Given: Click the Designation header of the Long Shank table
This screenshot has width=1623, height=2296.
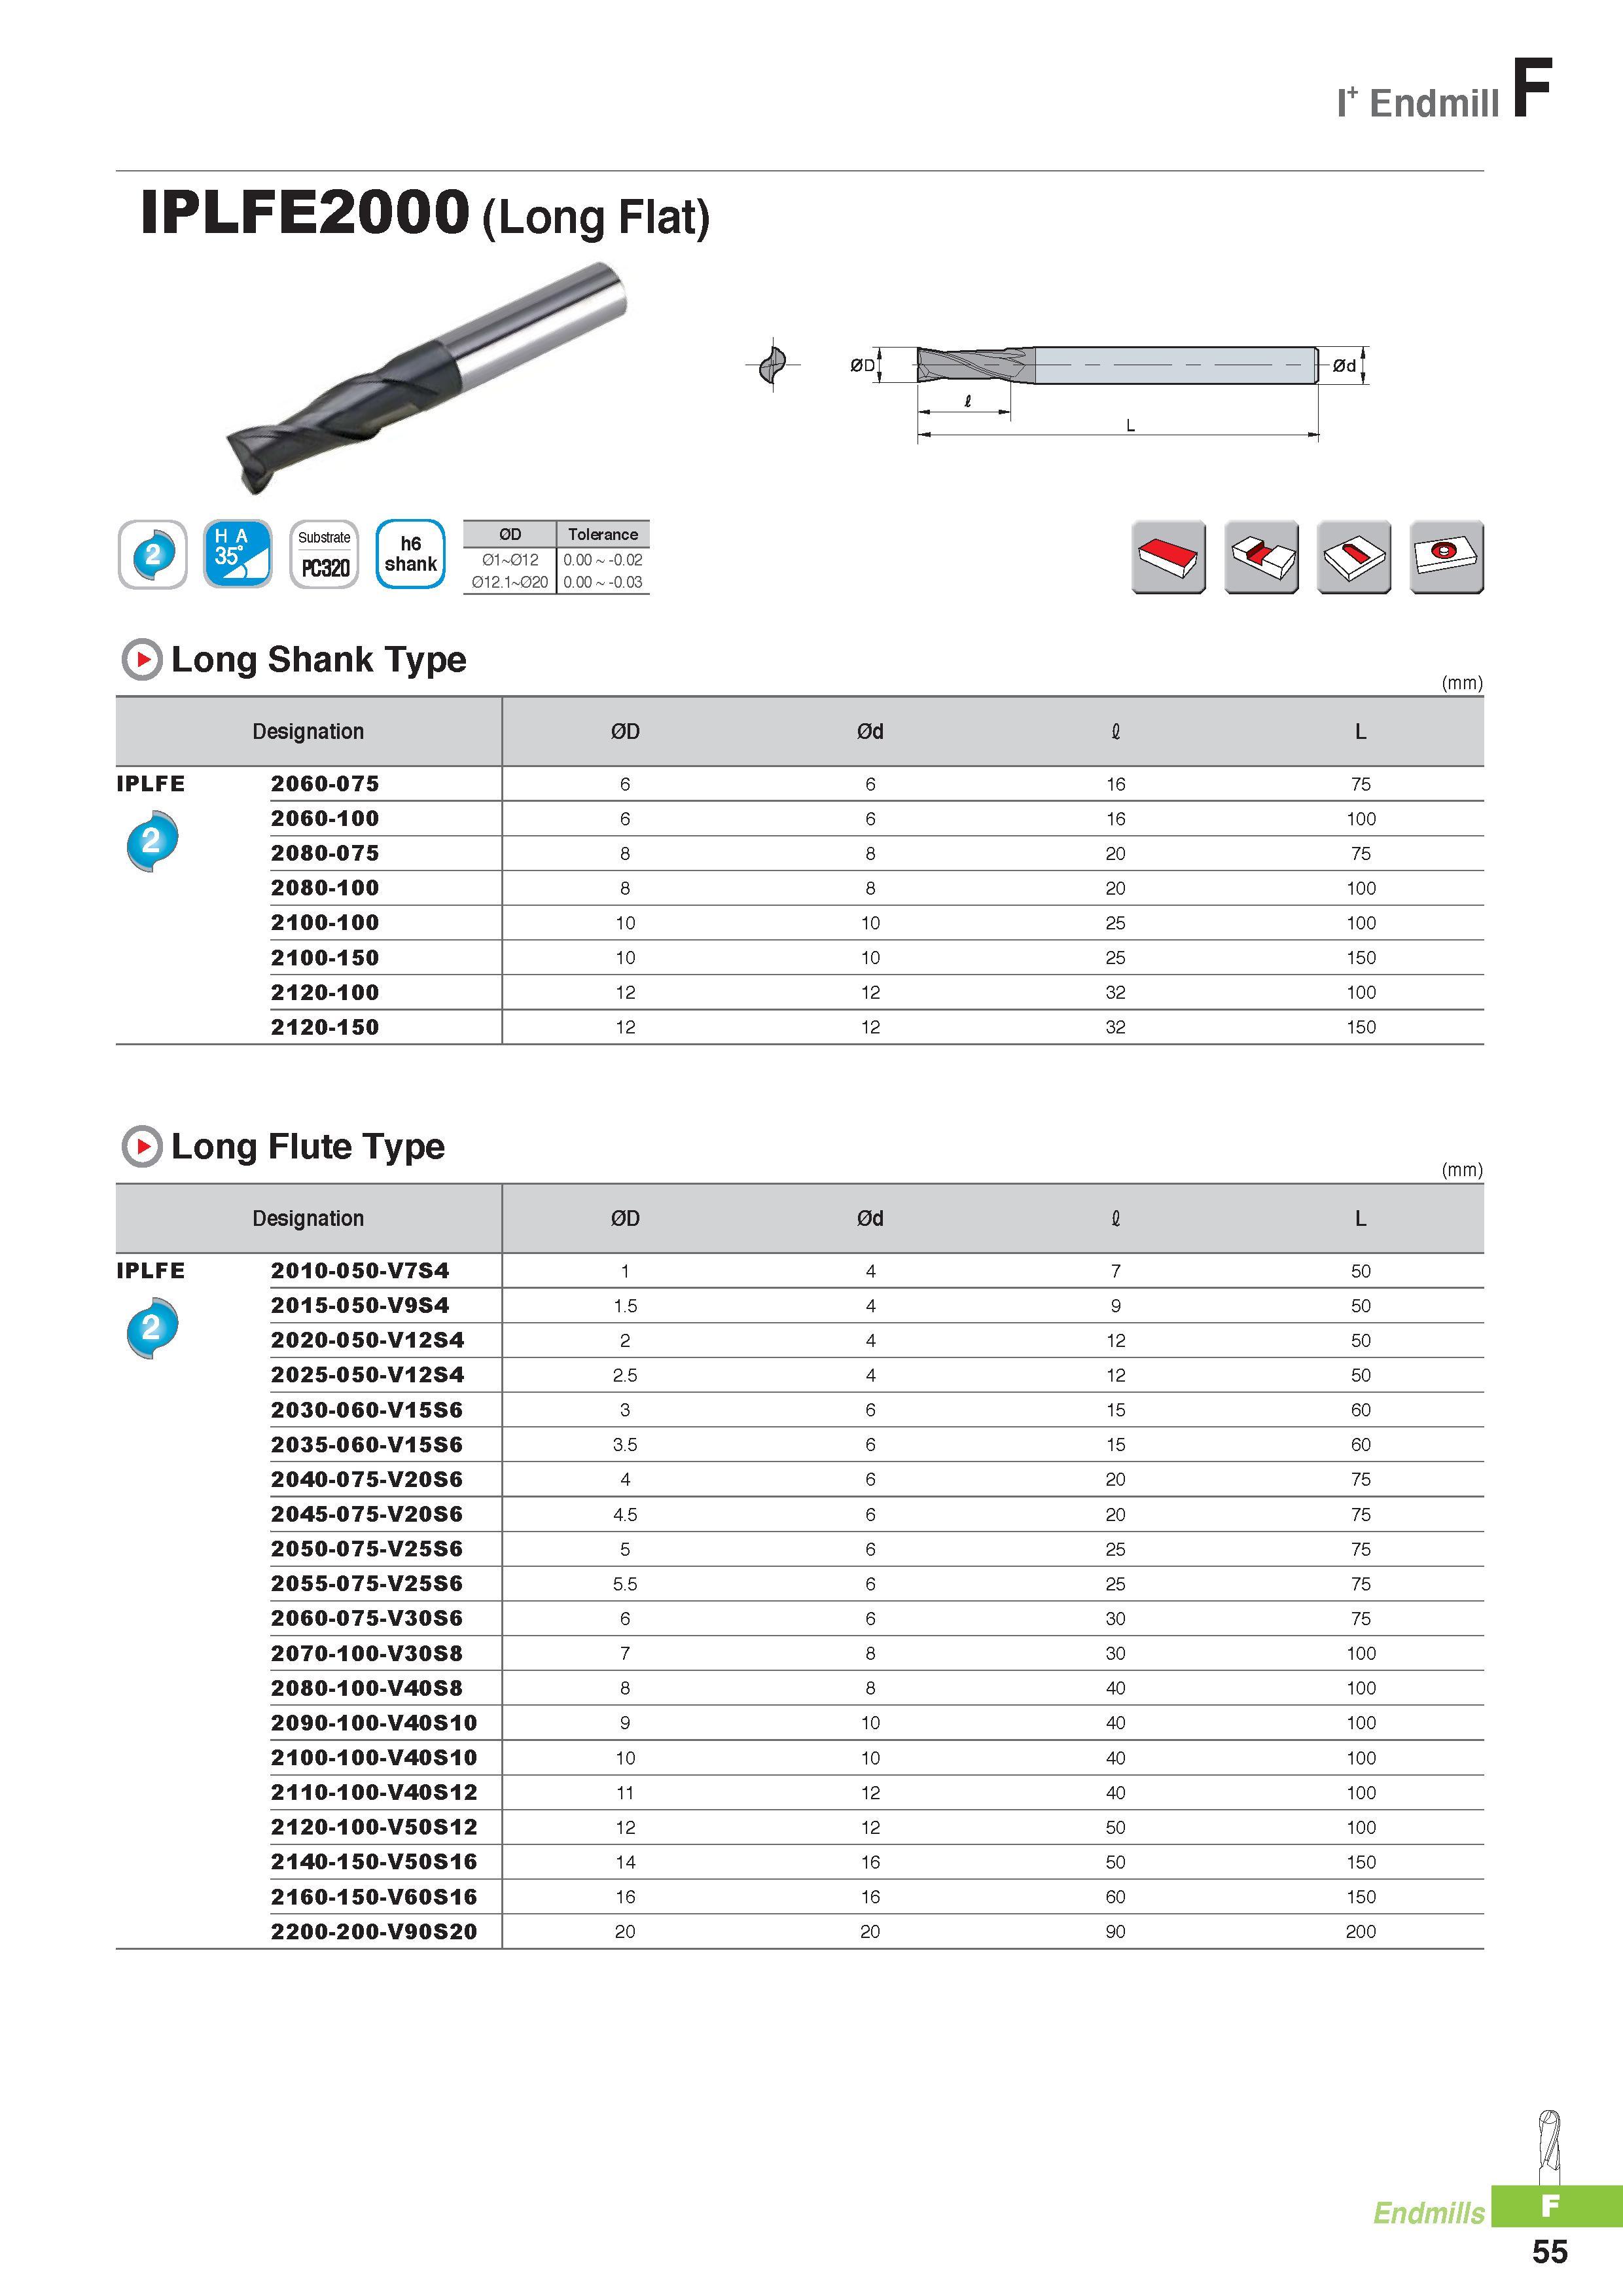Looking at the screenshot, I should click(308, 732).
